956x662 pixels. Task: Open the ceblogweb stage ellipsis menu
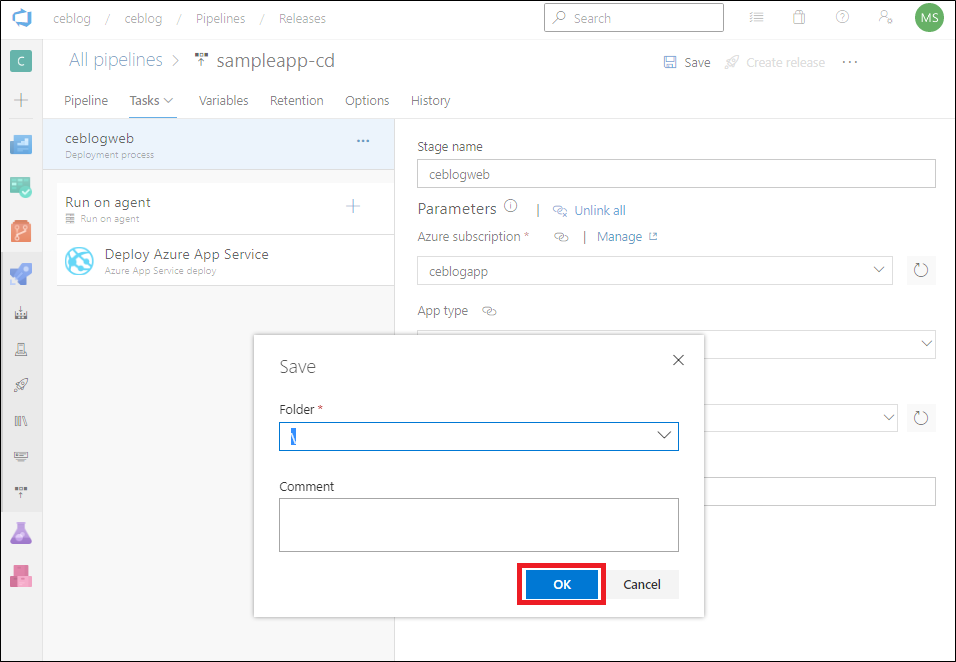coord(363,141)
